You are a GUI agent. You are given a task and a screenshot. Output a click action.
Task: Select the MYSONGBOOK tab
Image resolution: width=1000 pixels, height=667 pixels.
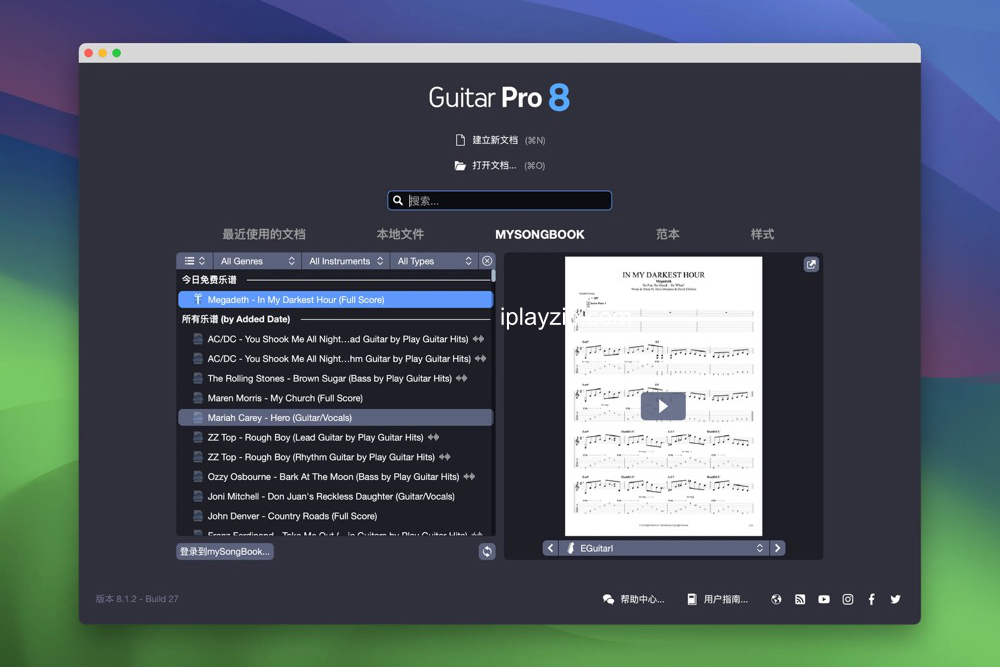point(540,235)
